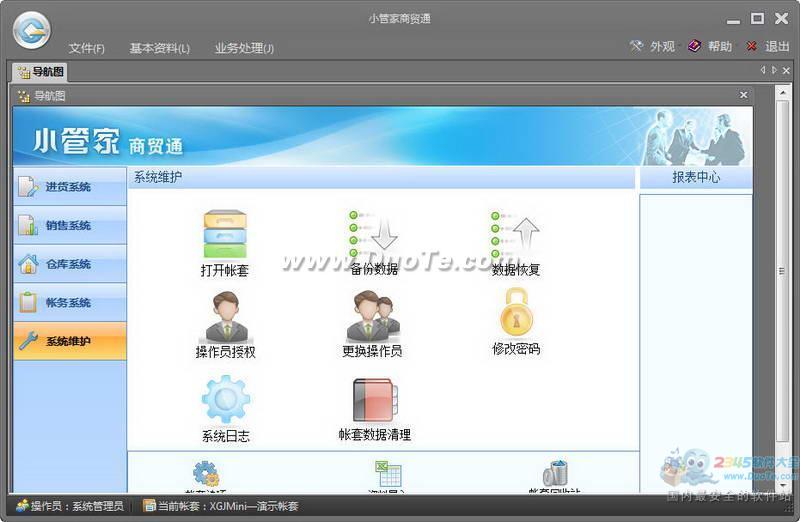The image size is (800, 522).
Task: Click the 退出 exit button
Action: point(768,46)
